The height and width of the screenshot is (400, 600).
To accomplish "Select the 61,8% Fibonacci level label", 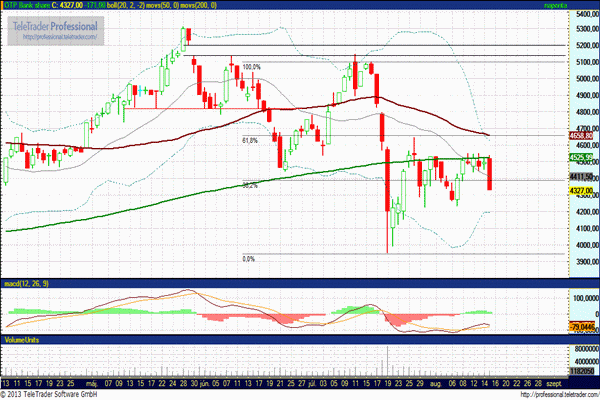I will tap(250, 141).
